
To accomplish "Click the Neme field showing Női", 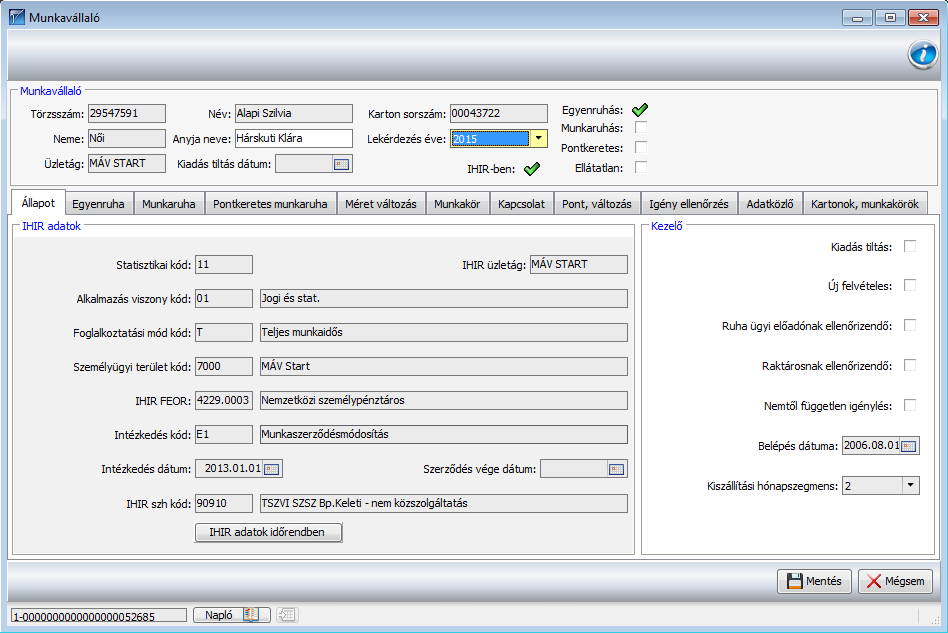I will [x=126, y=138].
